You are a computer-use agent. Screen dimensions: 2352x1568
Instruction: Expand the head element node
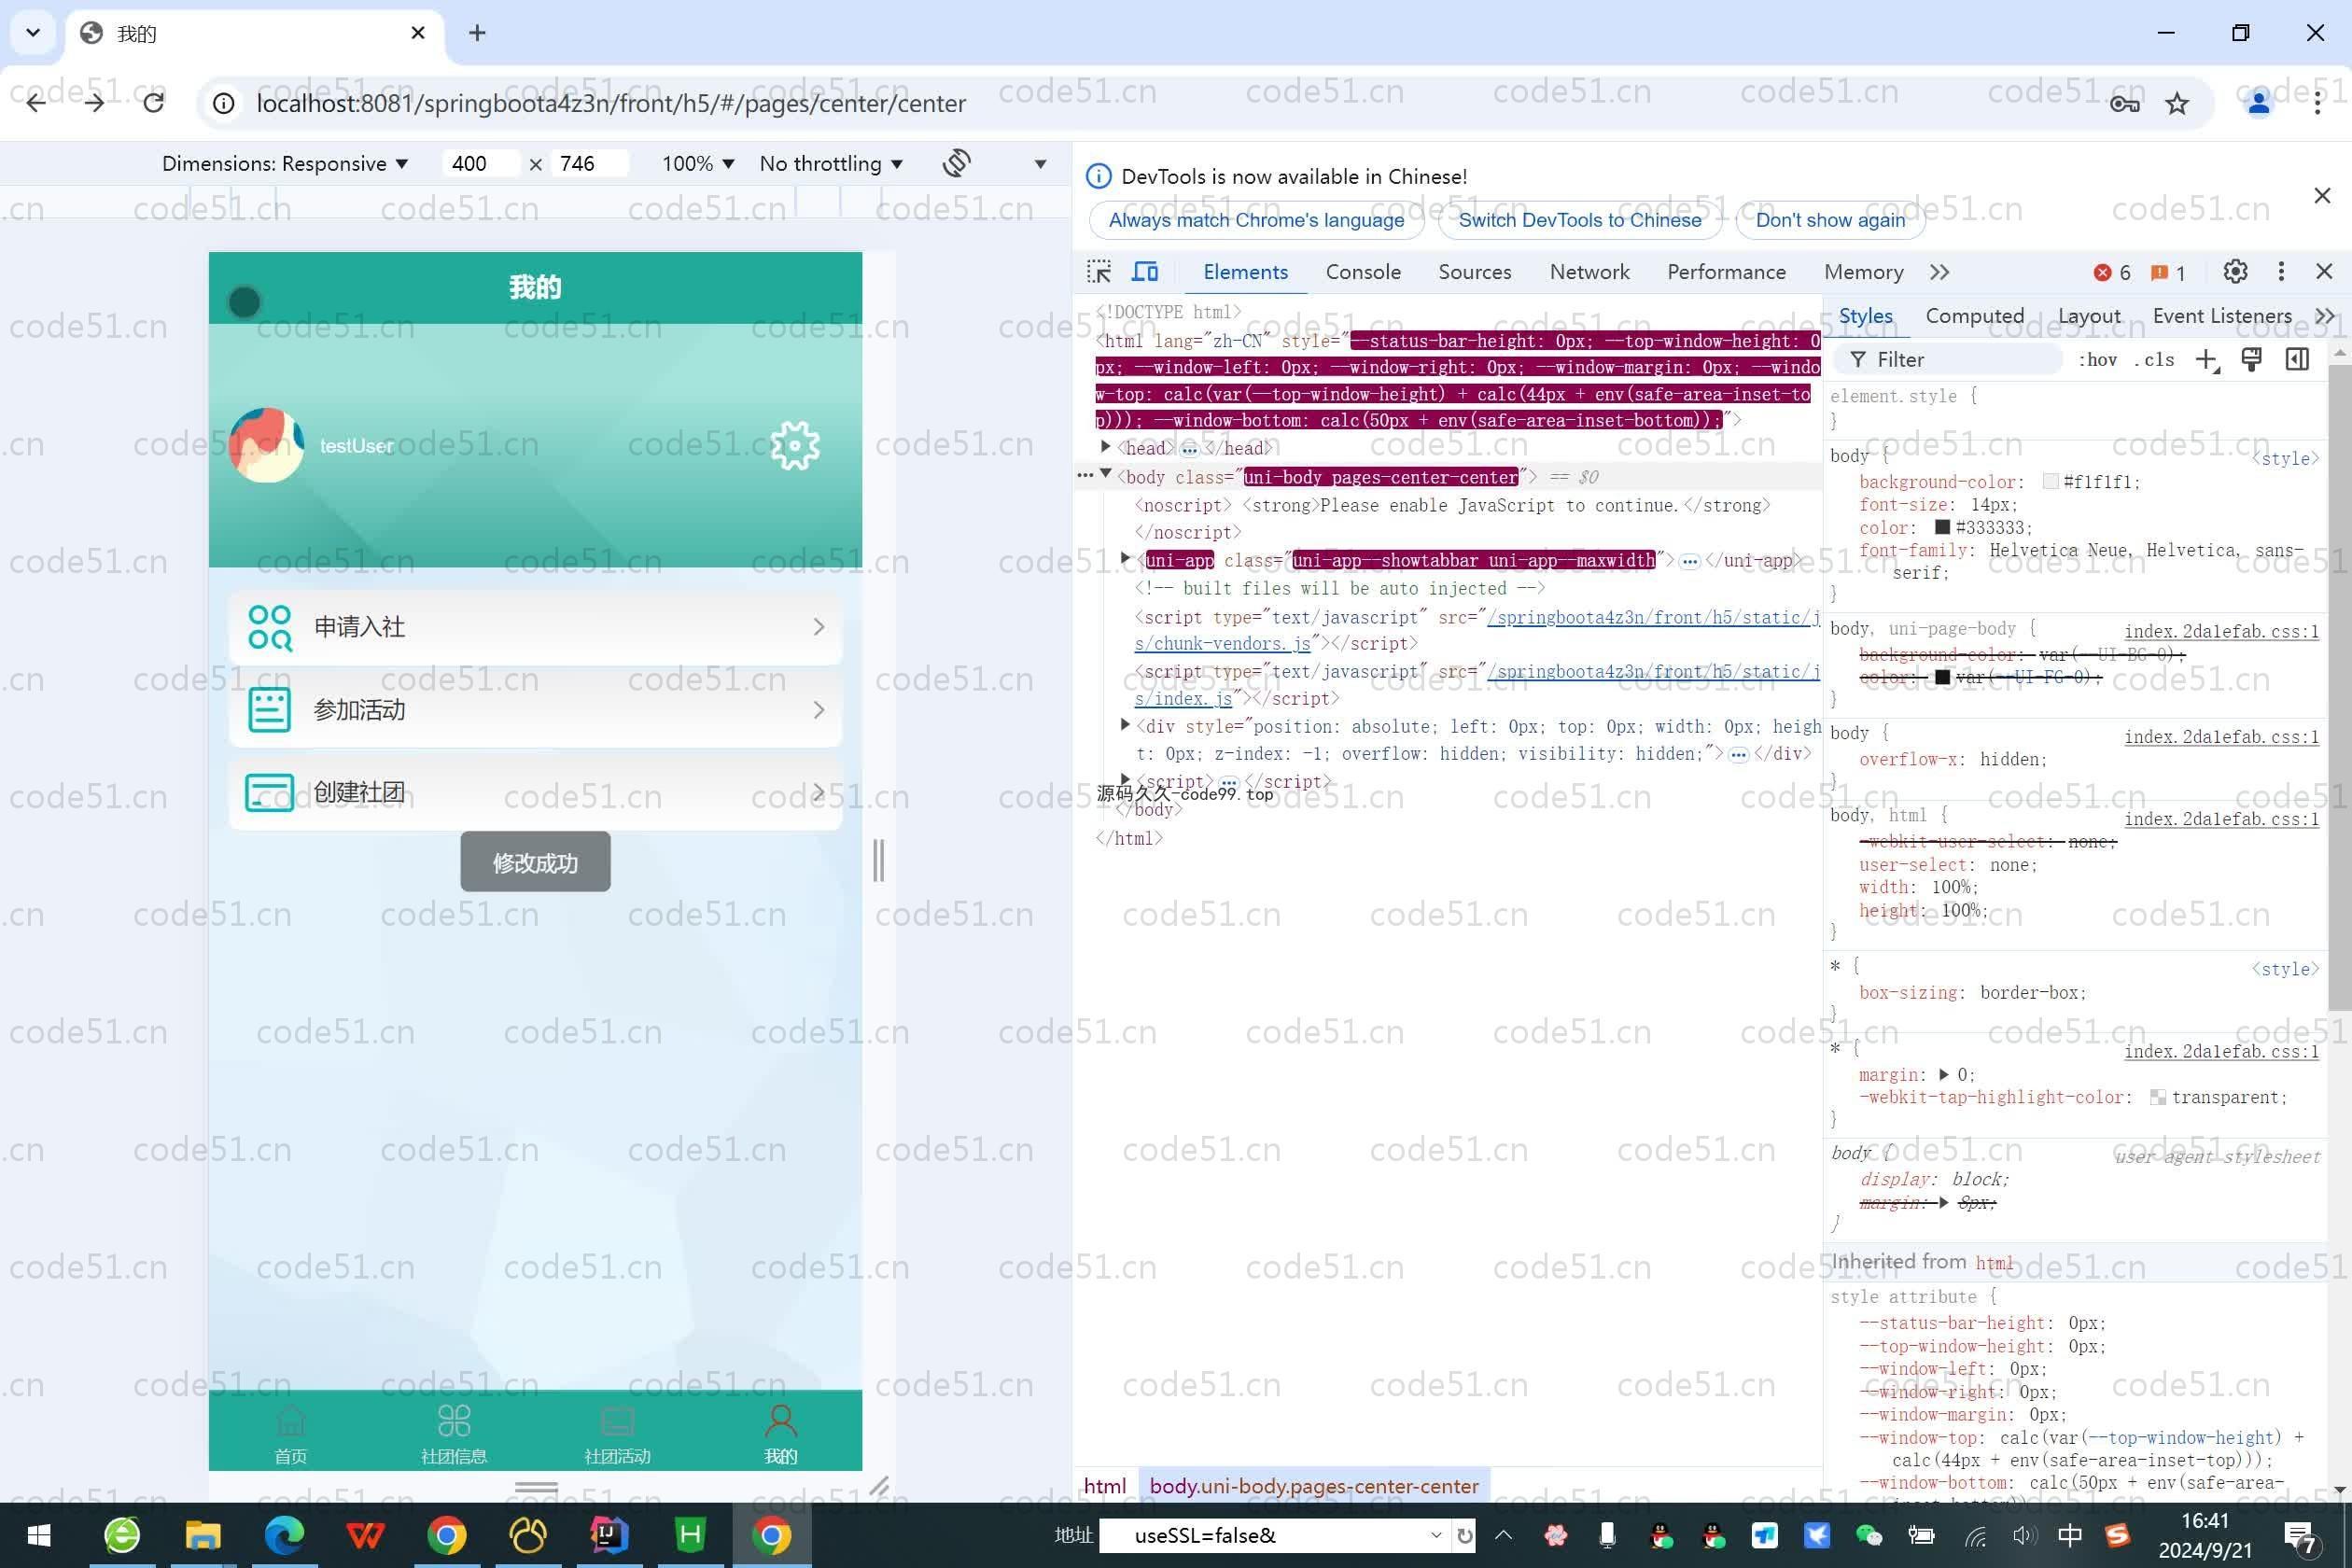1105,447
